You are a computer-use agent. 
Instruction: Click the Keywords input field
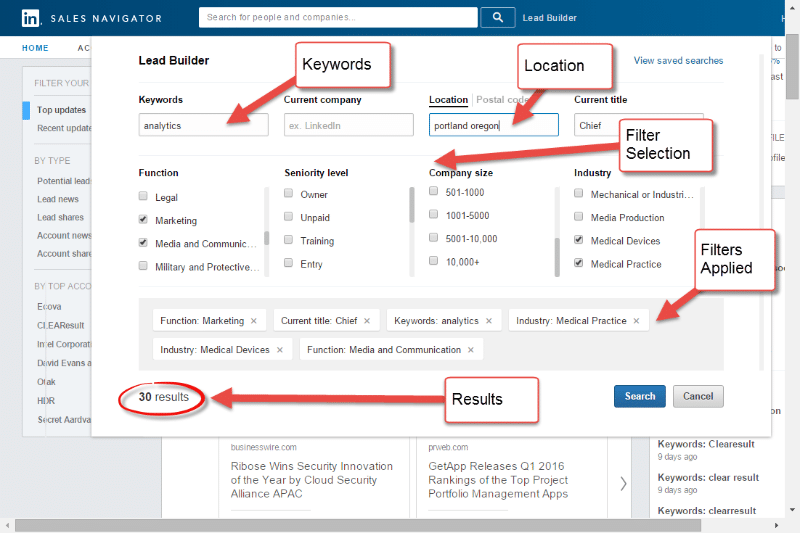(x=204, y=125)
